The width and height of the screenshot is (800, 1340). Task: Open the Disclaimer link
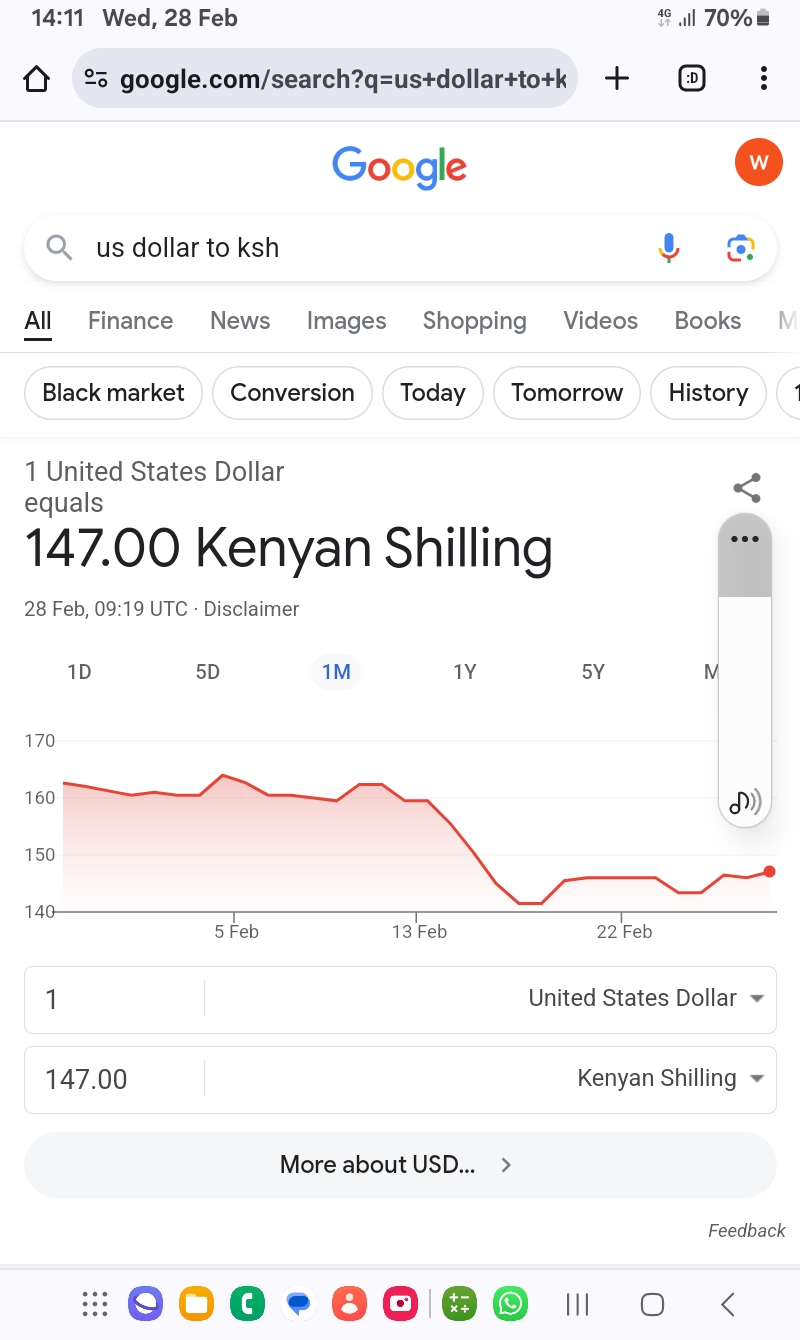coord(251,609)
